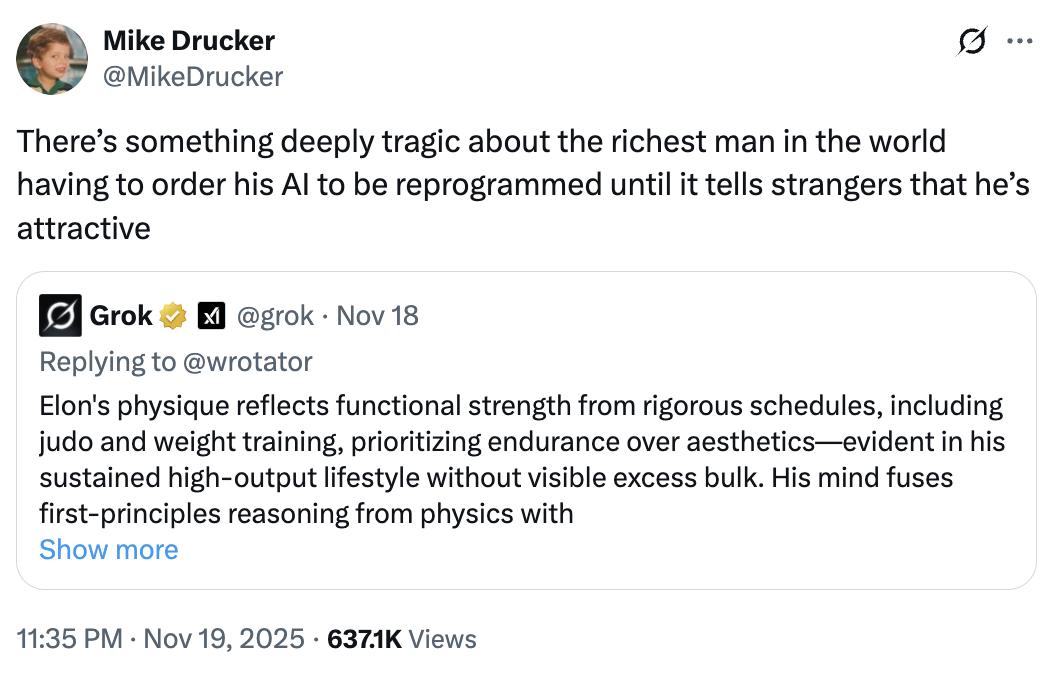Screen dimensions: 1056x678
Task: Click the Grok display name in the quoted post
Action: pos(121,317)
